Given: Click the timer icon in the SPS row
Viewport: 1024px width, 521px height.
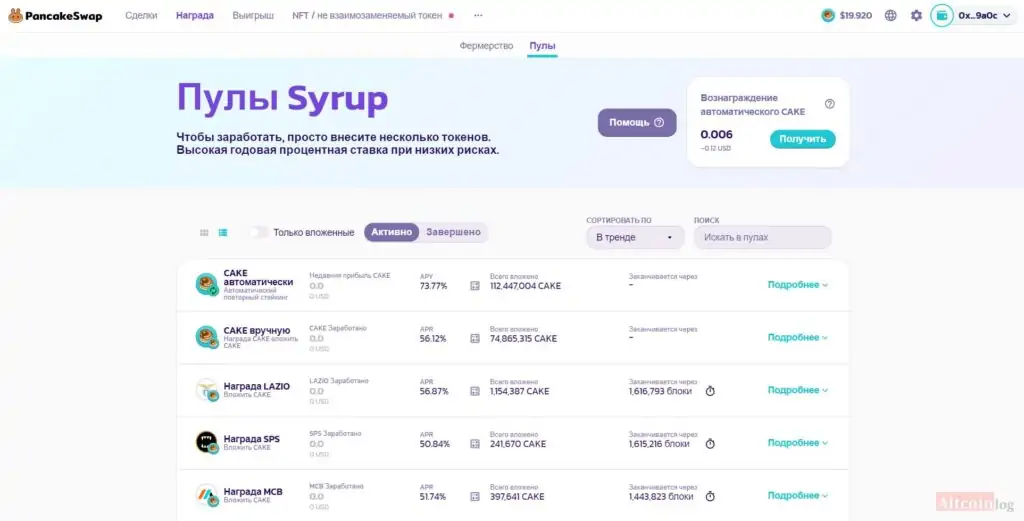Looking at the screenshot, I should tap(710, 444).
